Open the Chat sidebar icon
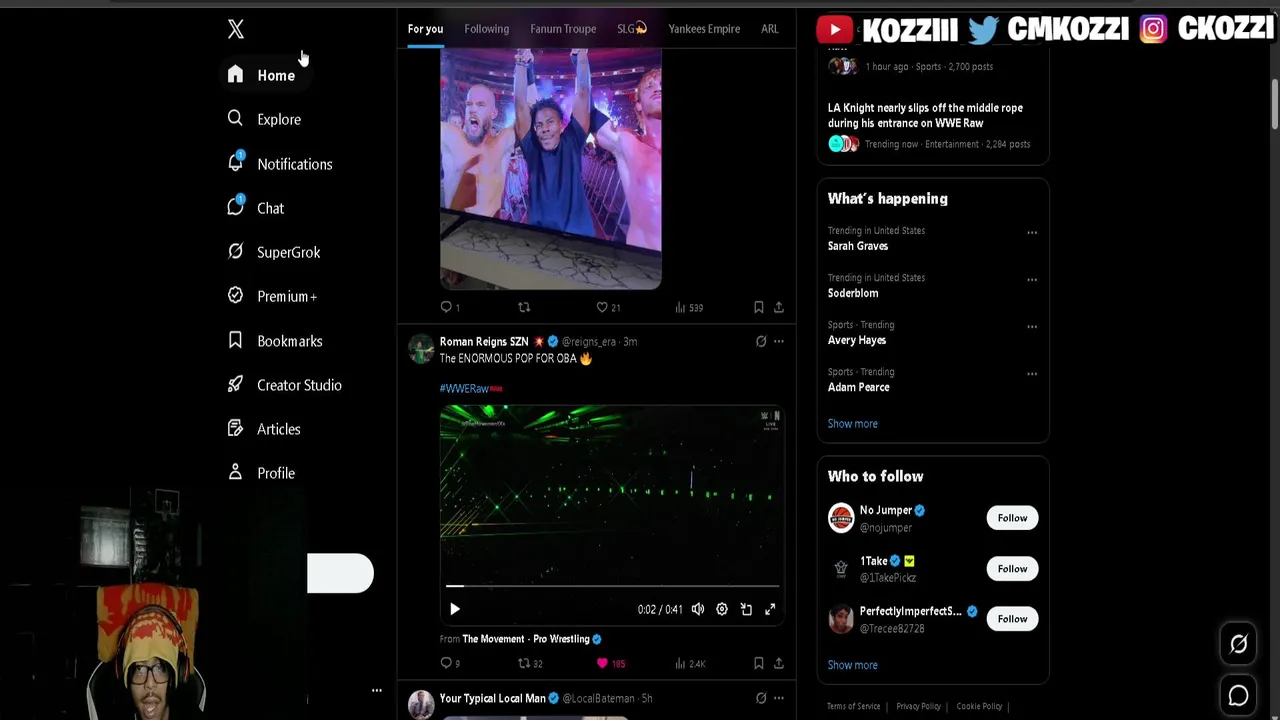 235,207
